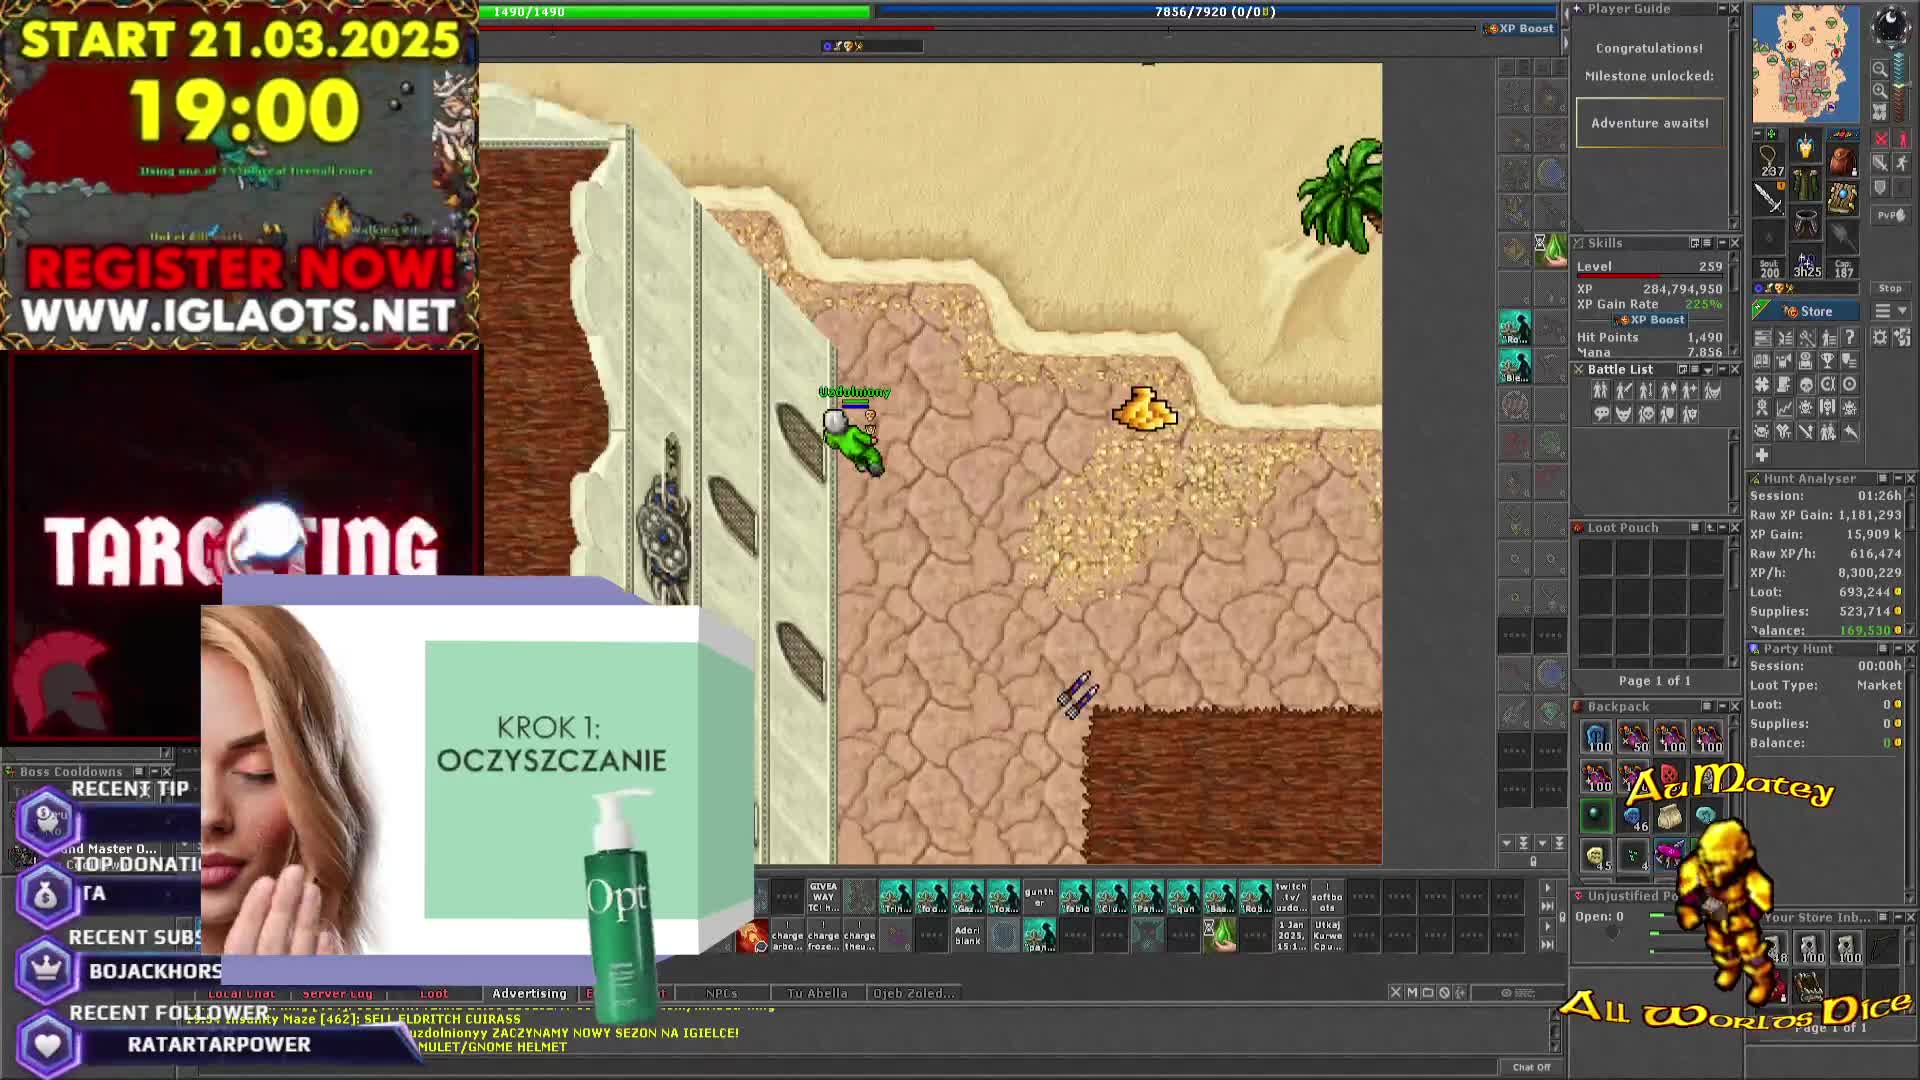
Task: Click the XP Boost label near the top bar
Action: (1520, 28)
